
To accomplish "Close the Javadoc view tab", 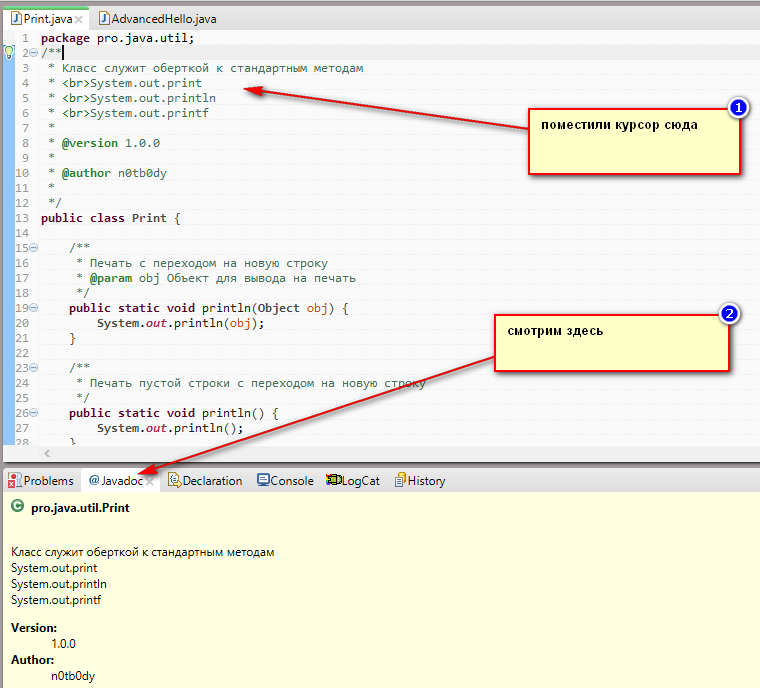I will [151, 481].
